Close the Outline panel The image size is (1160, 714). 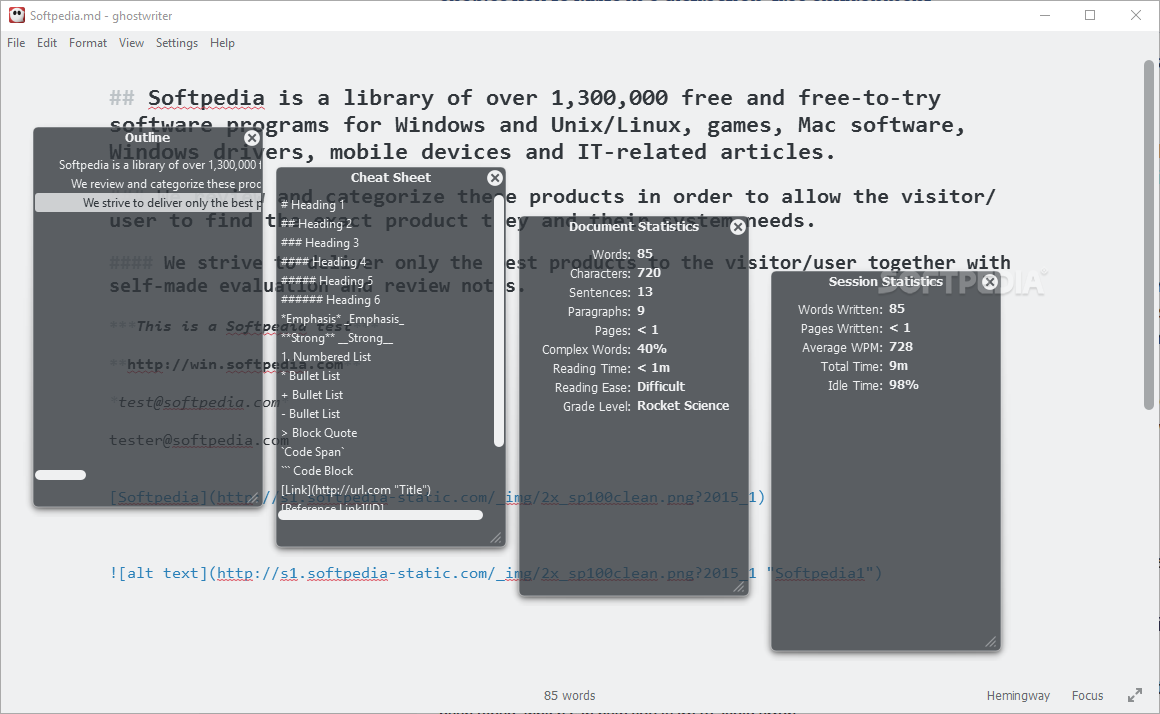click(x=252, y=138)
